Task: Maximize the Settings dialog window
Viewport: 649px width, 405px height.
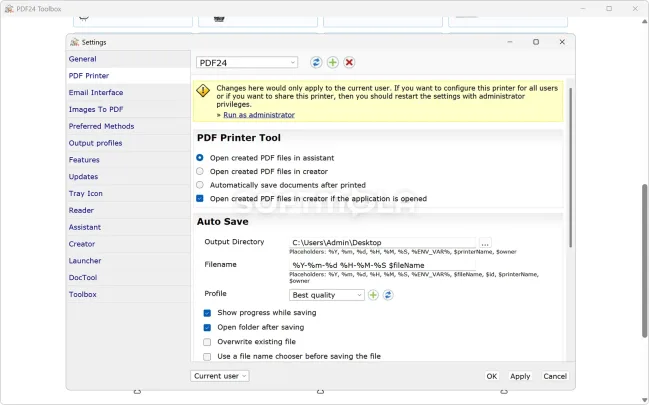Action: pyautogui.click(x=536, y=42)
